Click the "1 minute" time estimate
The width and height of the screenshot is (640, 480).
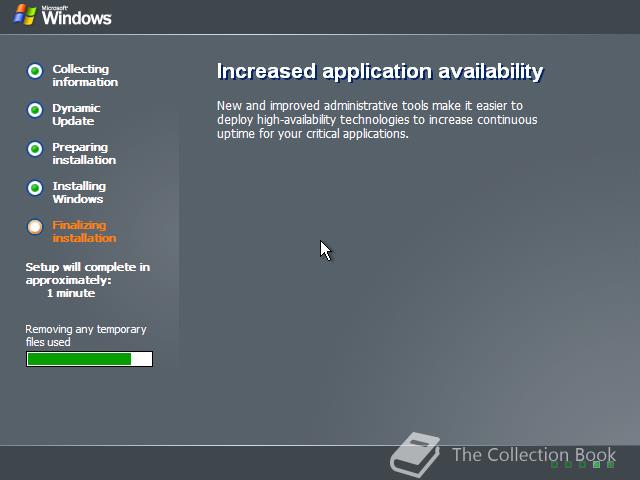[x=71, y=293]
